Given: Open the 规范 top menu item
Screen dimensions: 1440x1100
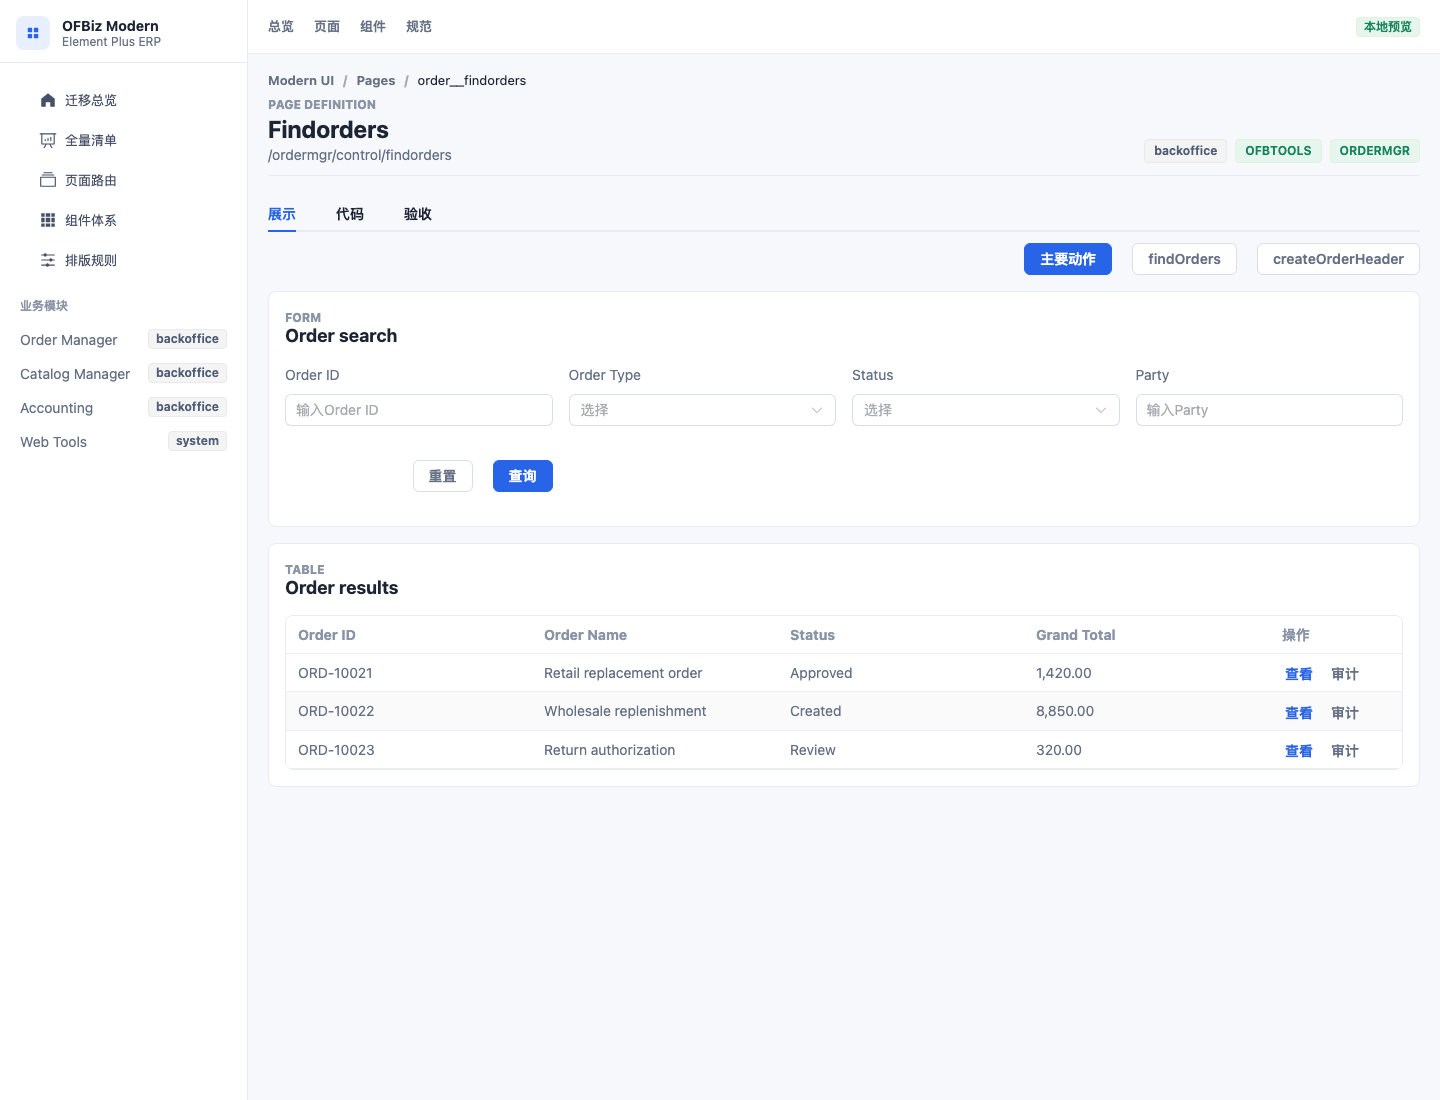Looking at the screenshot, I should pyautogui.click(x=419, y=27).
